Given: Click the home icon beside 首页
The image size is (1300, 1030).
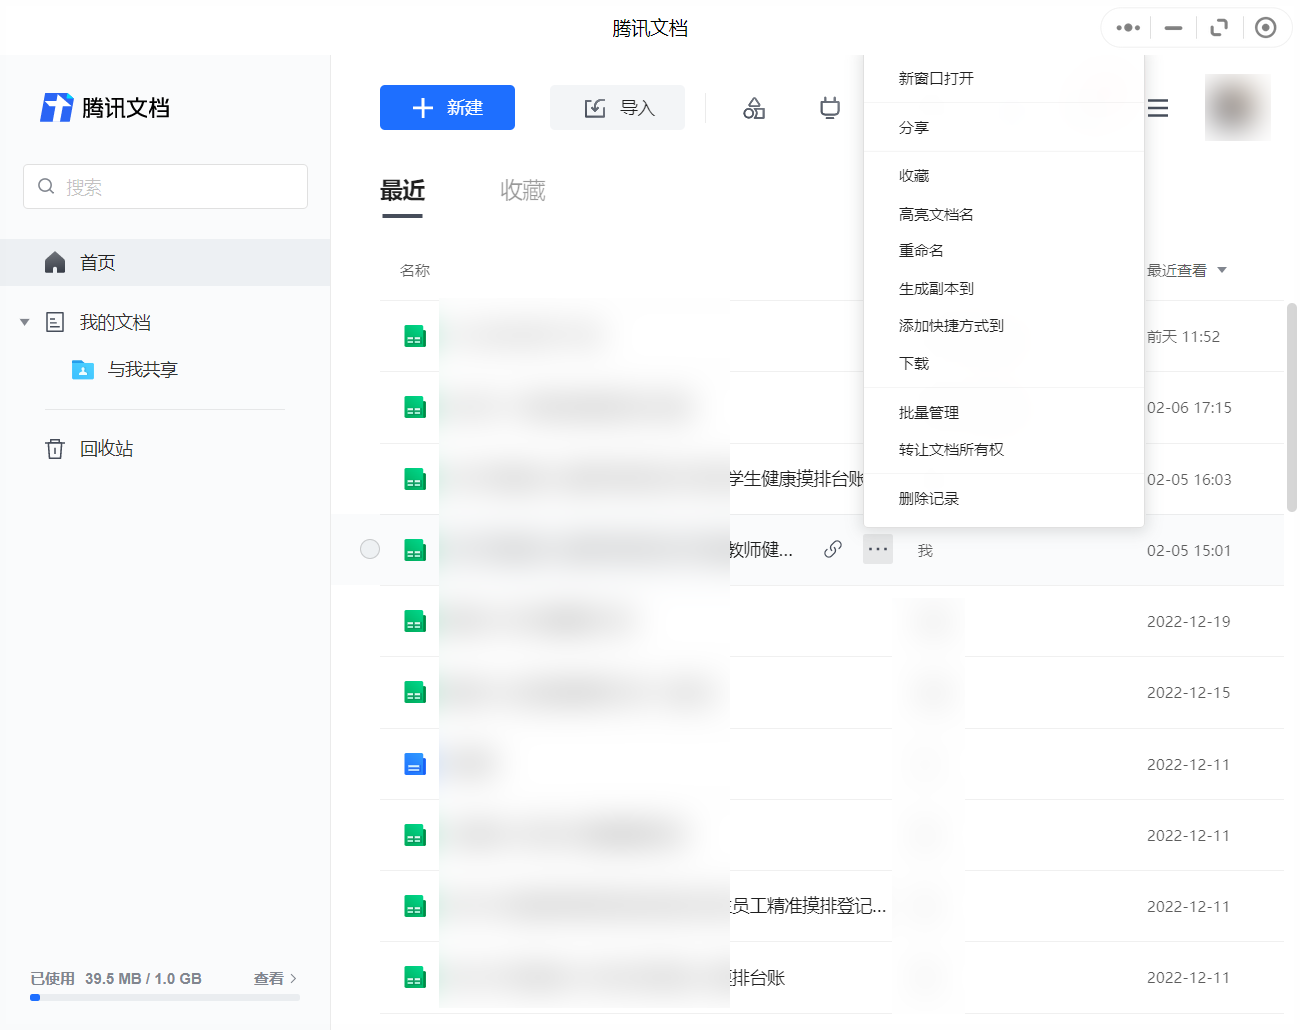Looking at the screenshot, I should point(55,262).
